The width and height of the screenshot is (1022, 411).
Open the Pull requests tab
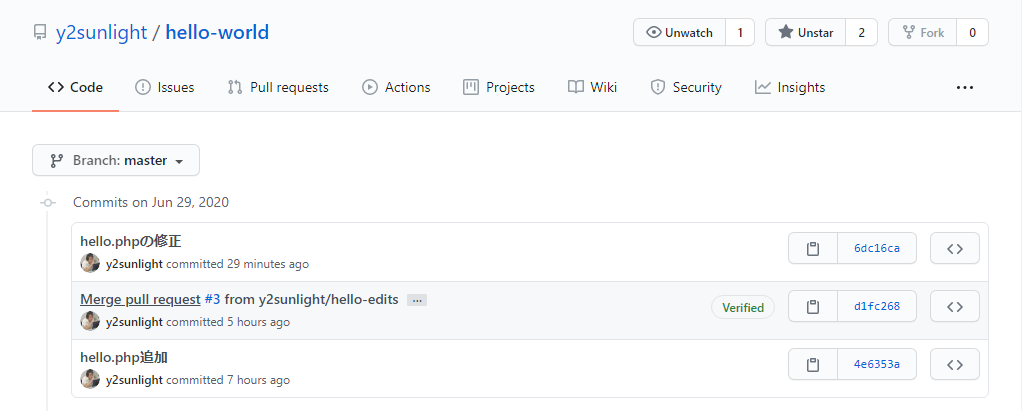(278, 88)
